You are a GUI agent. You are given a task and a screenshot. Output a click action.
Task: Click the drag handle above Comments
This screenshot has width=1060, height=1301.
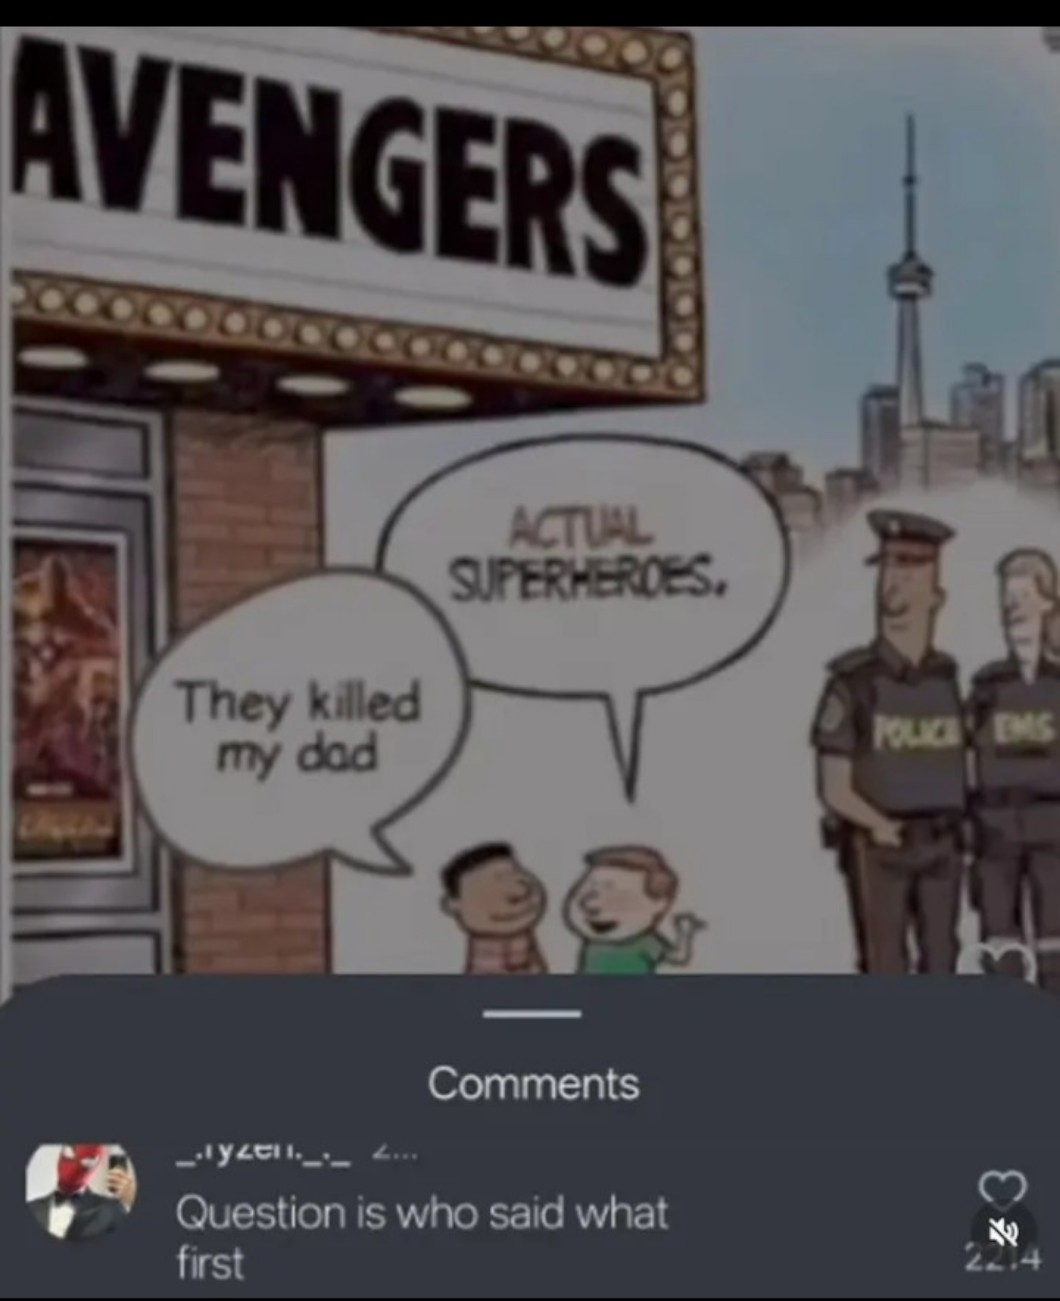point(531,1014)
